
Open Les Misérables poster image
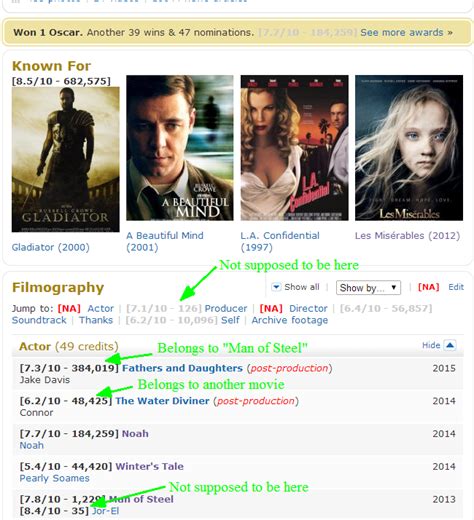click(409, 148)
